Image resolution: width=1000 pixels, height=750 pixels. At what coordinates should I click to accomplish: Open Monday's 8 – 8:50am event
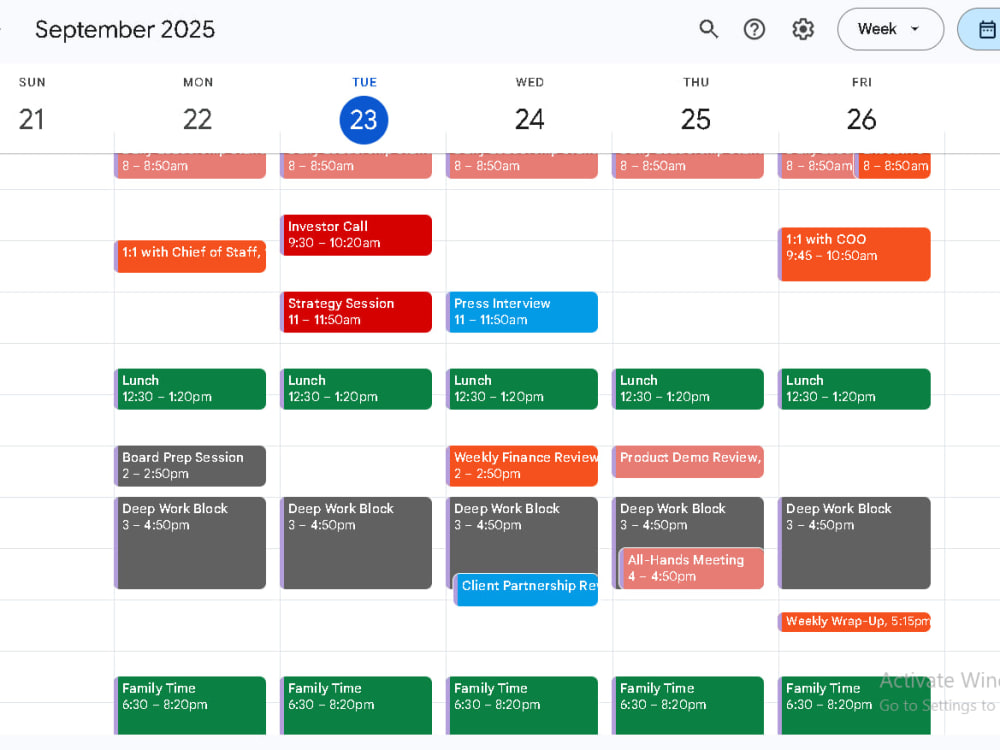pyautogui.click(x=190, y=166)
